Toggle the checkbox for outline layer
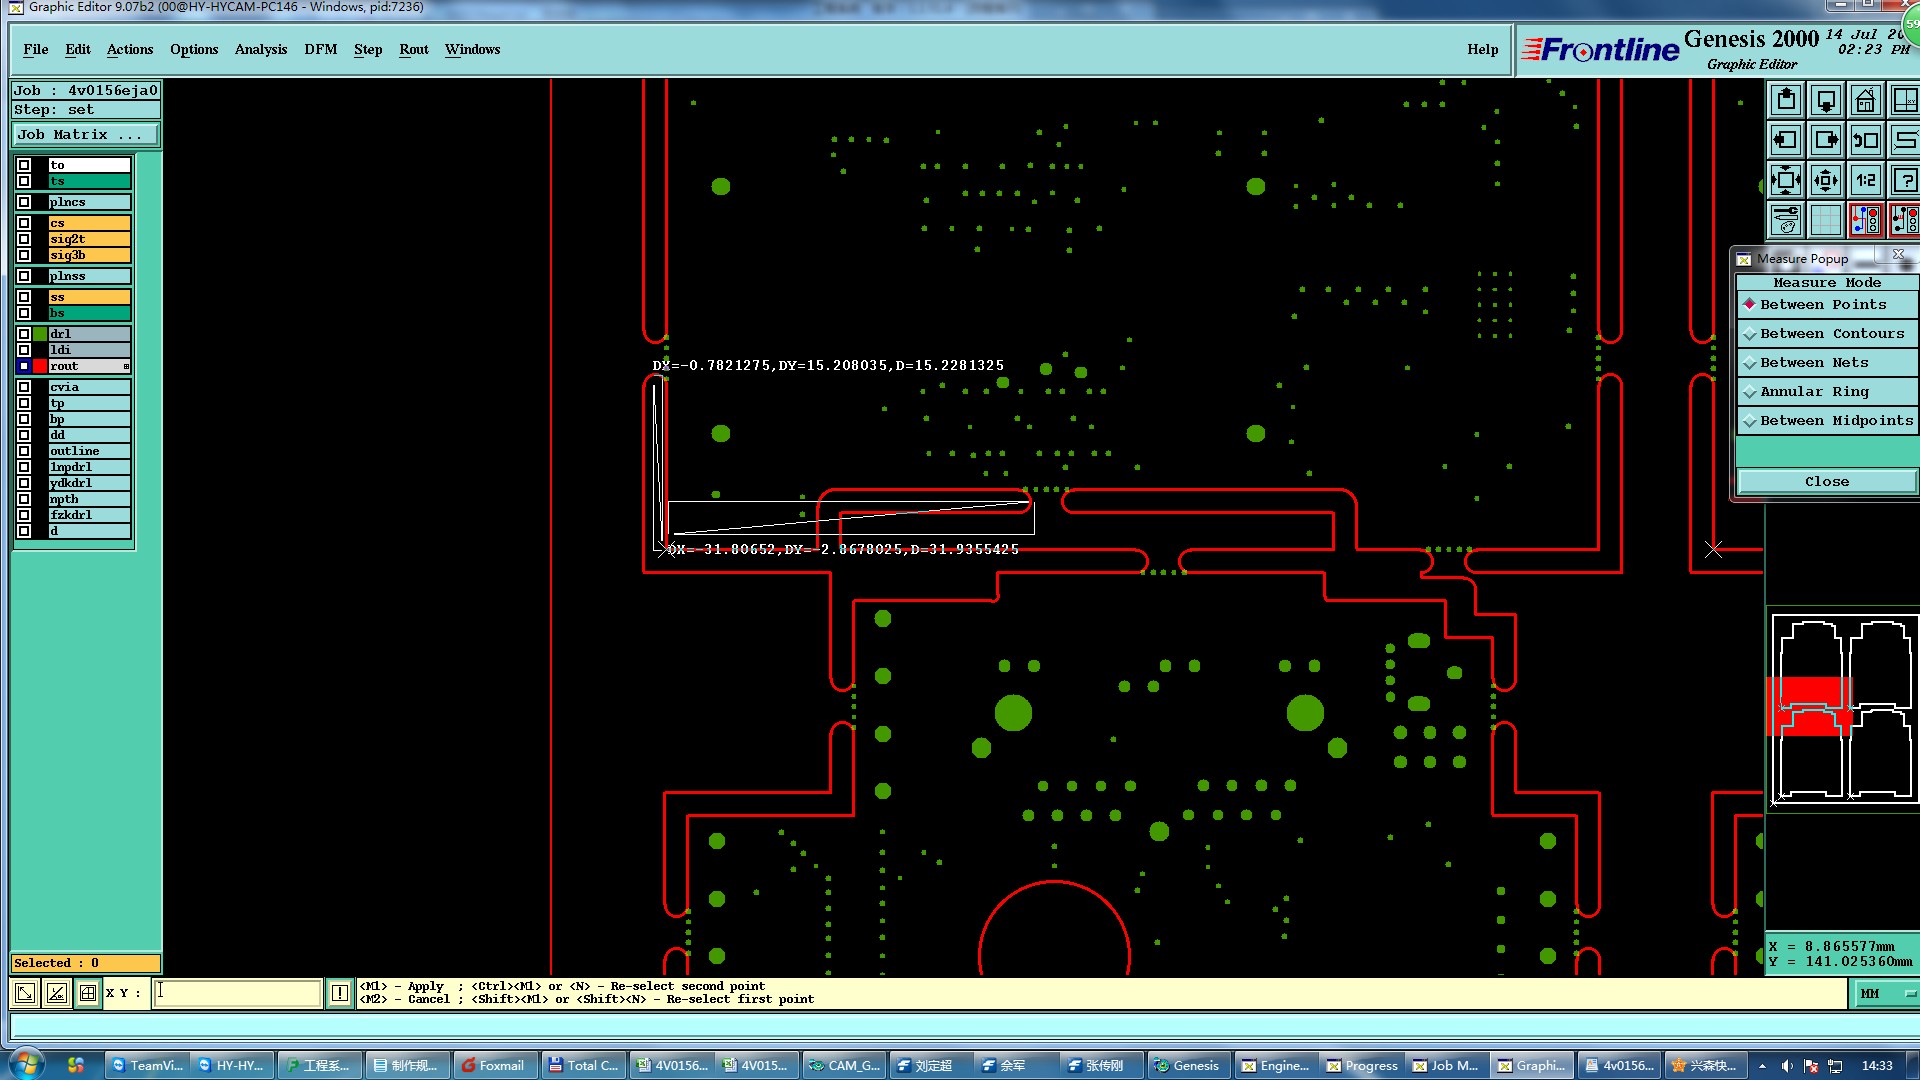The width and height of the screenshot is (1920, 1080). pyautogui.click(x=24, y=451)
